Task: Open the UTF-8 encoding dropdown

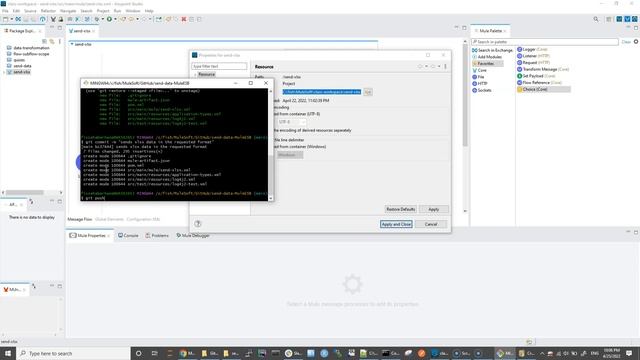Action: 291,122
